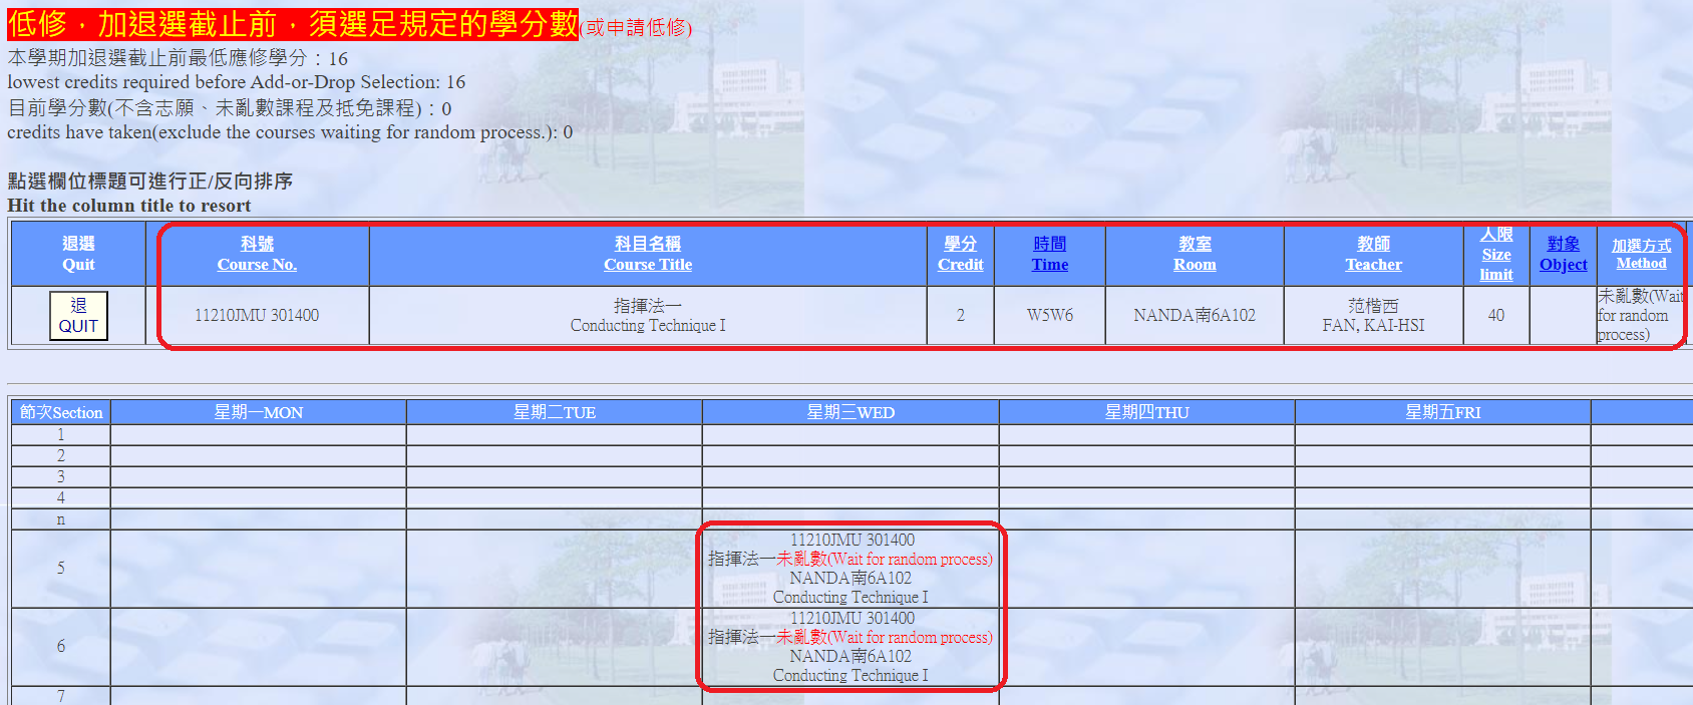Click the size limit value 40
Viewport: 1693px width, 705px height.
tap(1496, 316)
